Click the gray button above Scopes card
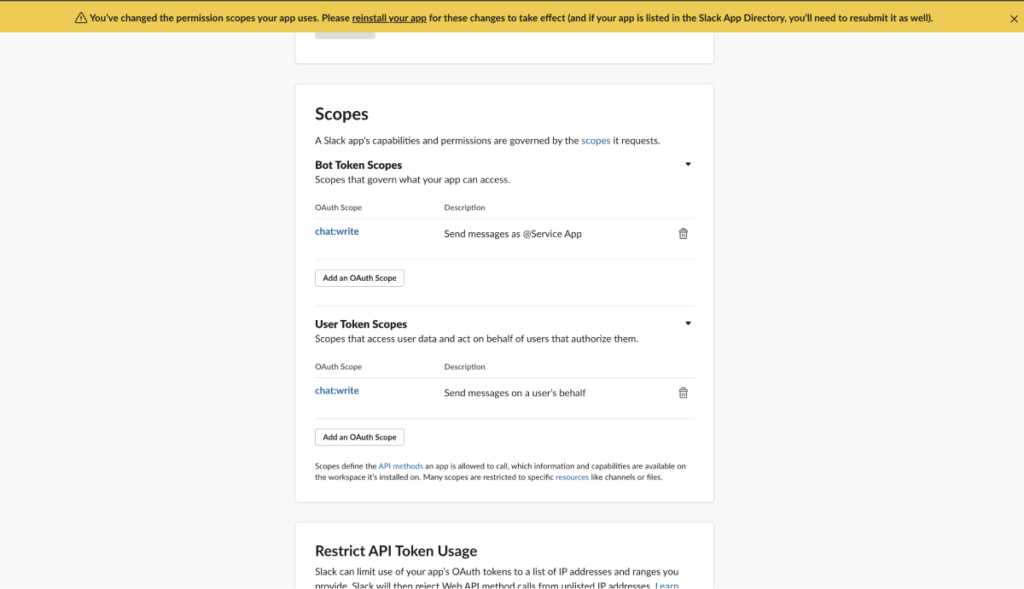Image resolution: width=1024 pixels, height=589 pixels. coord(345,34)
